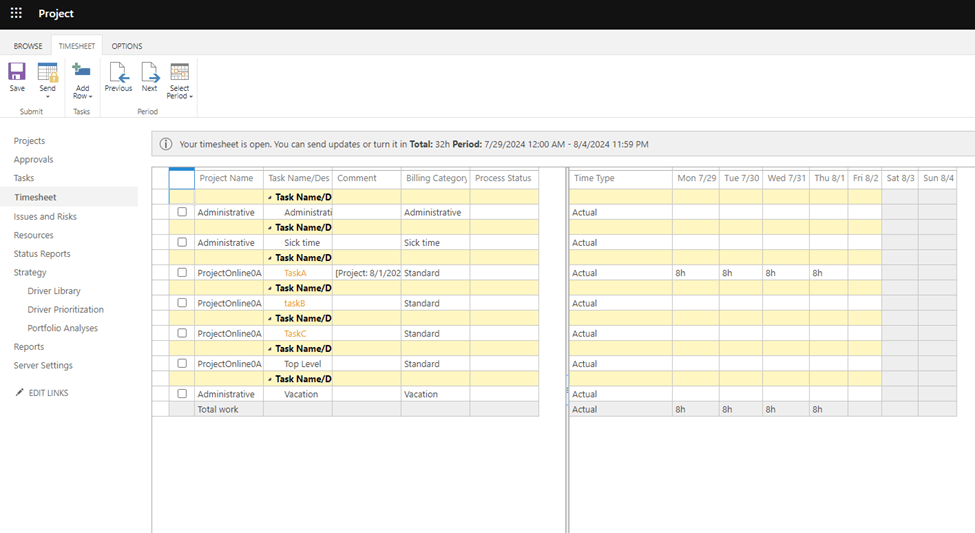Image resolution: width=975 pixels, height=533 pixels.
Task: Check the Sick time row checkbox
Action: [182, 242]
